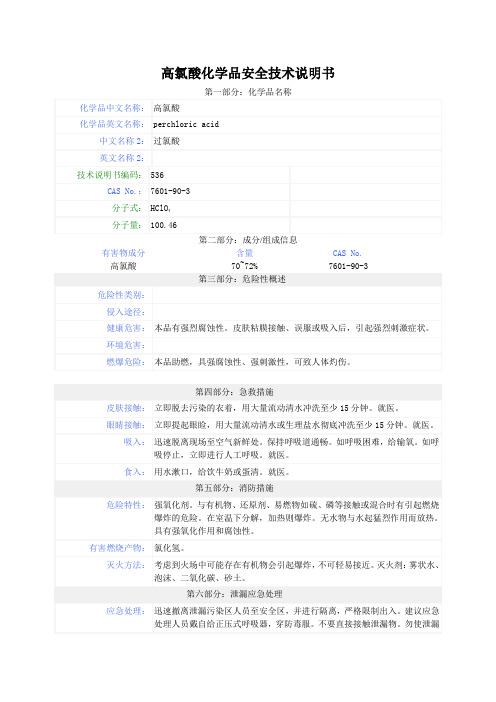Click heading 第四部分：急救措施
496x702 pixels.
(234, 392)
